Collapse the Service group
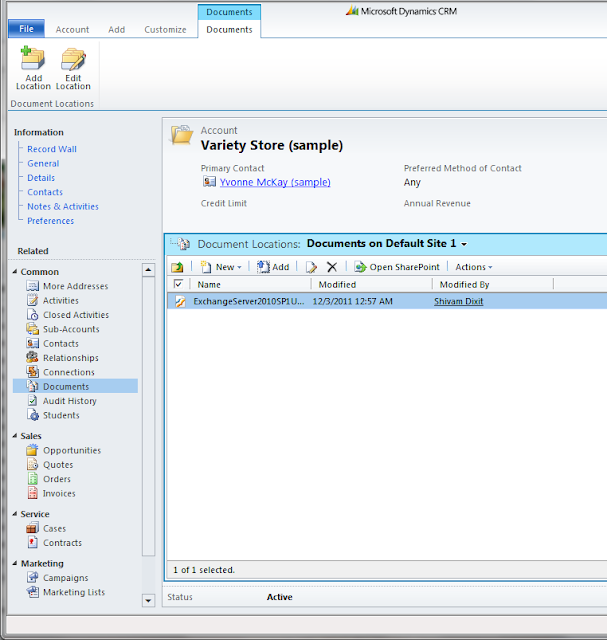The width and height of the screenshot is (607, 640). coord(15,513)
